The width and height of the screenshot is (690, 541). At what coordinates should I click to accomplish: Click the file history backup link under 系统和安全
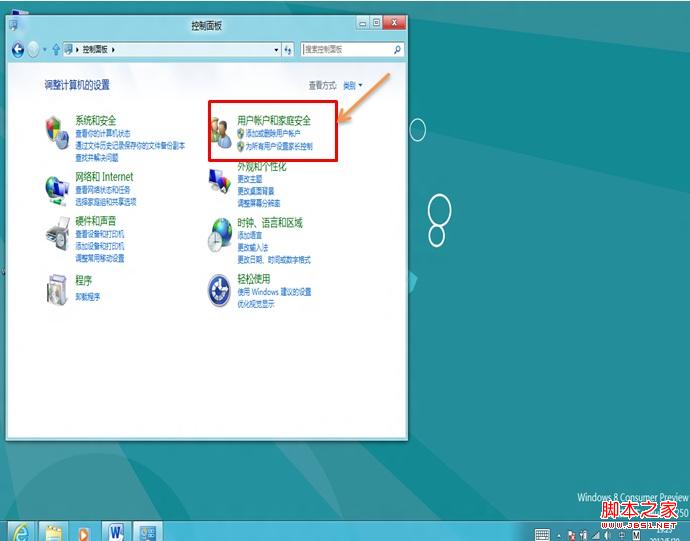(x=130, y=146)
